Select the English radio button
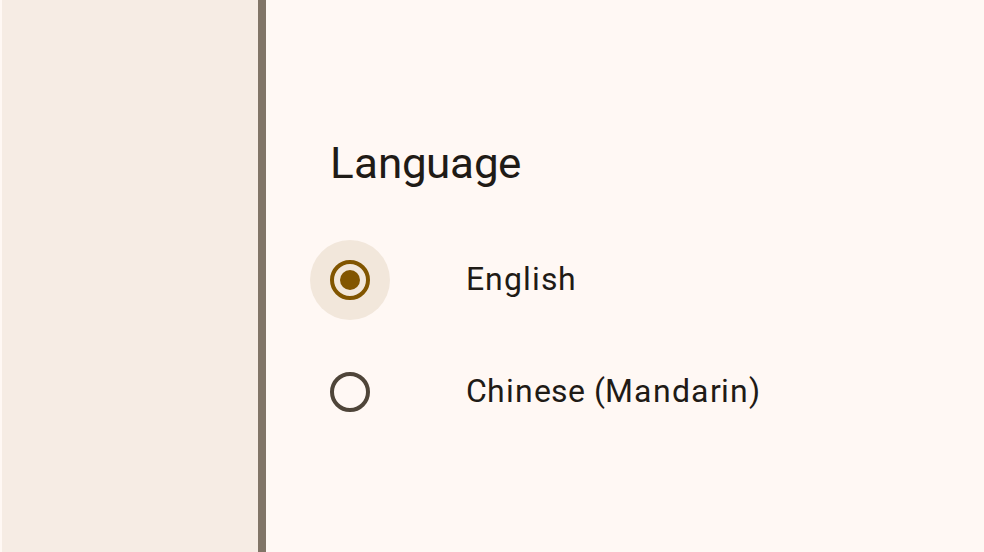 350,280
